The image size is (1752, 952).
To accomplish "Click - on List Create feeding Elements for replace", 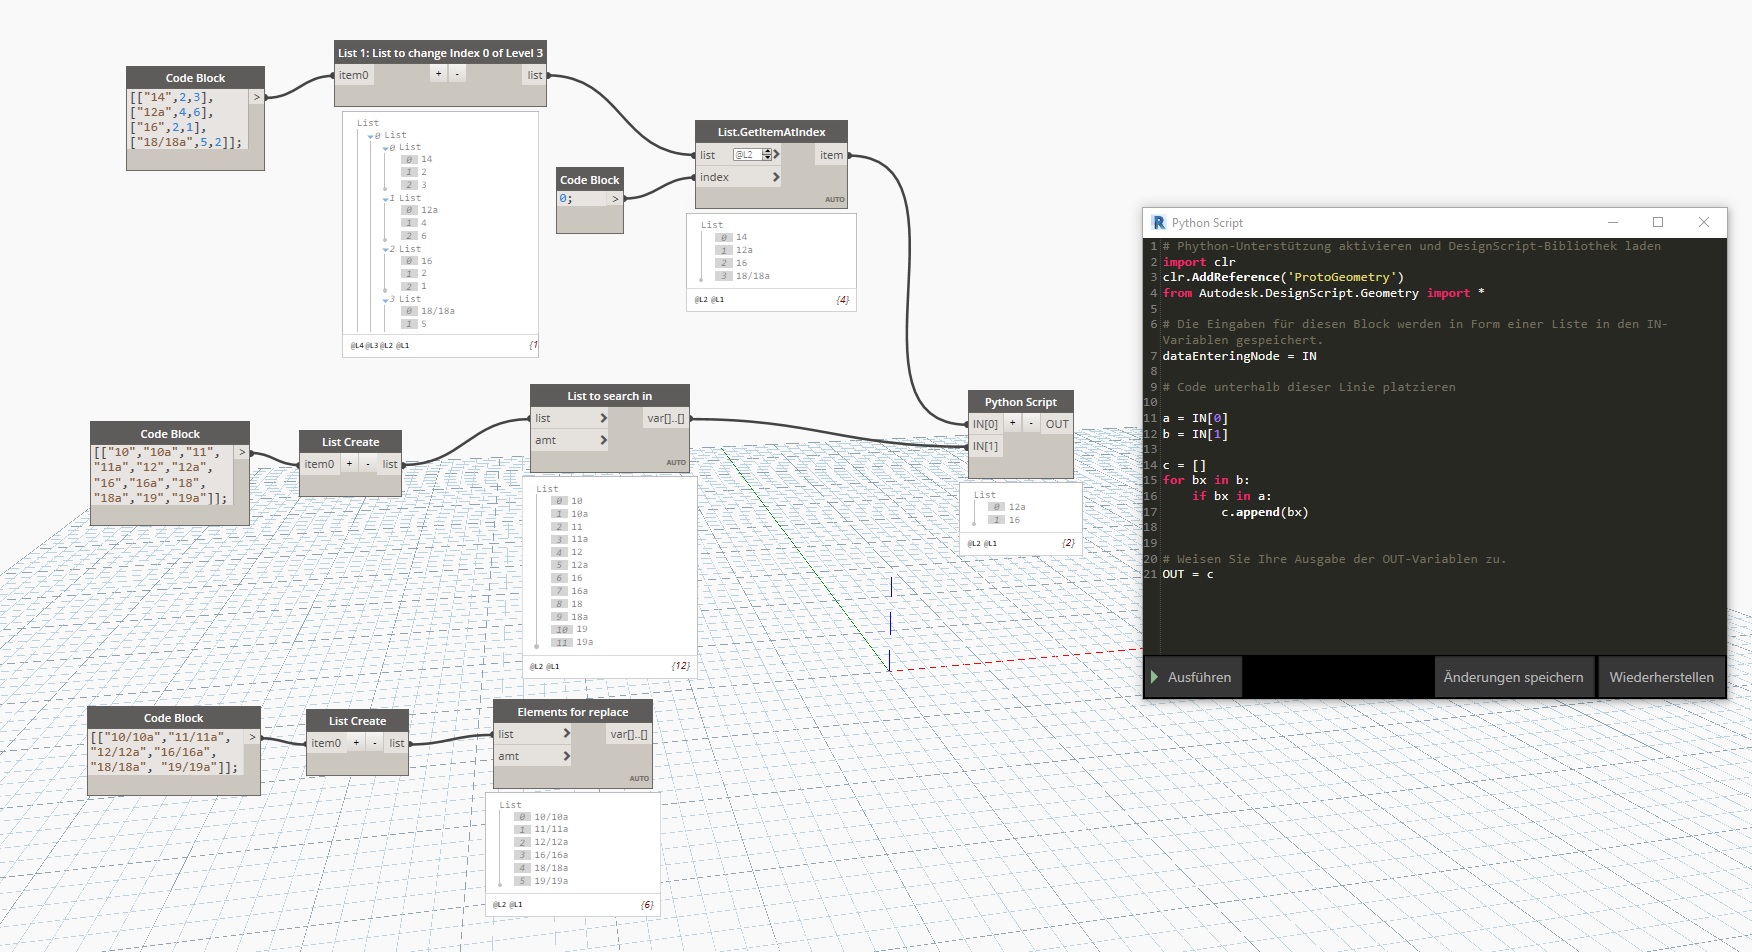I will pyautogui.click(x=375, y=742).
